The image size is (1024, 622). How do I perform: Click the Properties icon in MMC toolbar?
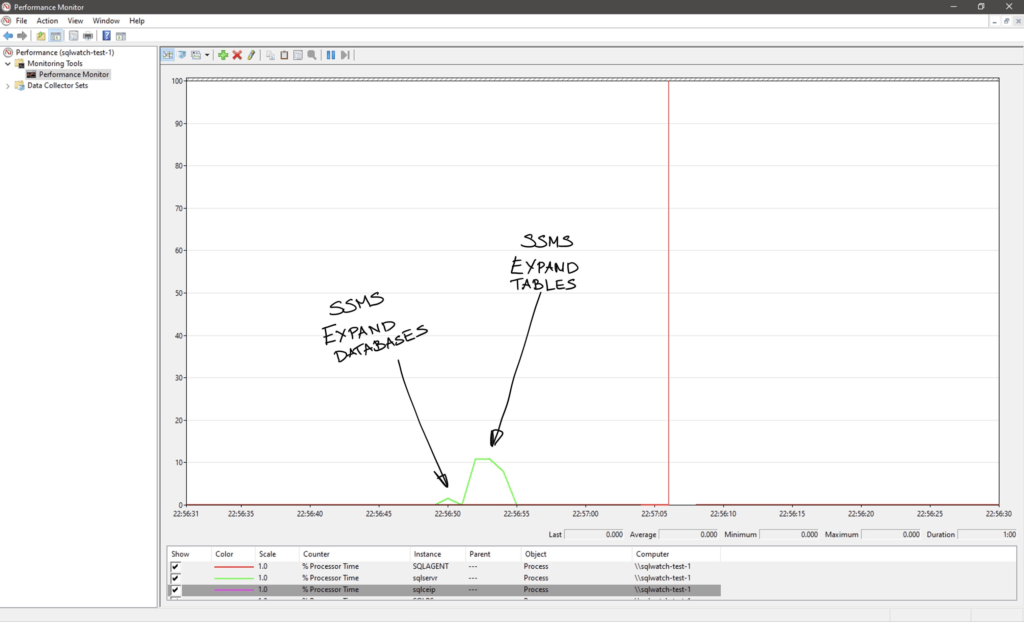coord(73,36)
